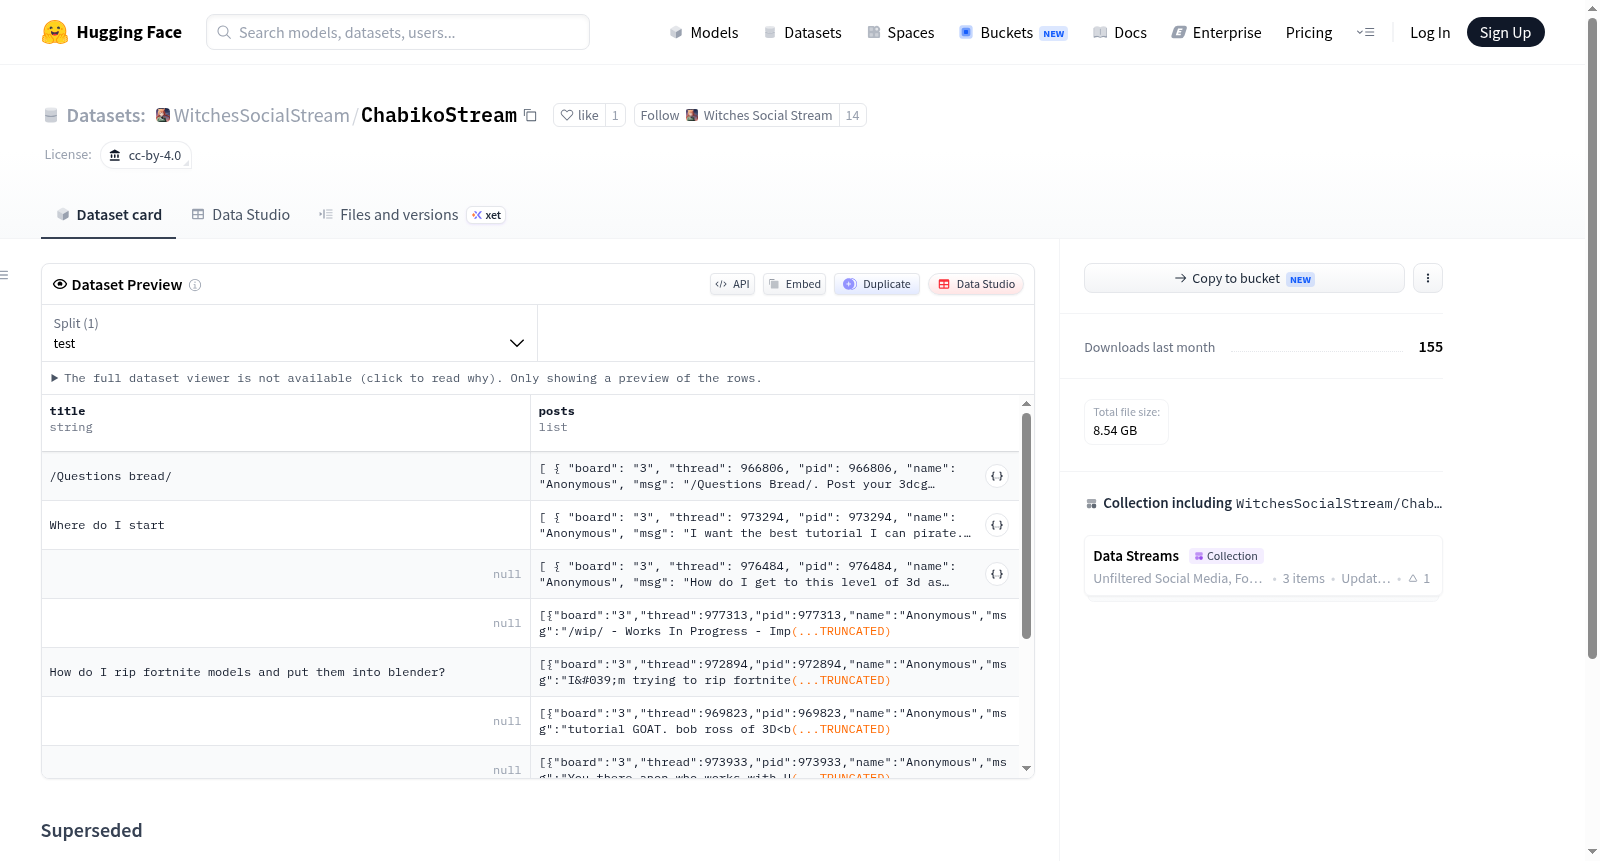Select the 'Where do I start' title cell
The width and height of the screenshot is (1600, 861).
click(x=286, y=525)
